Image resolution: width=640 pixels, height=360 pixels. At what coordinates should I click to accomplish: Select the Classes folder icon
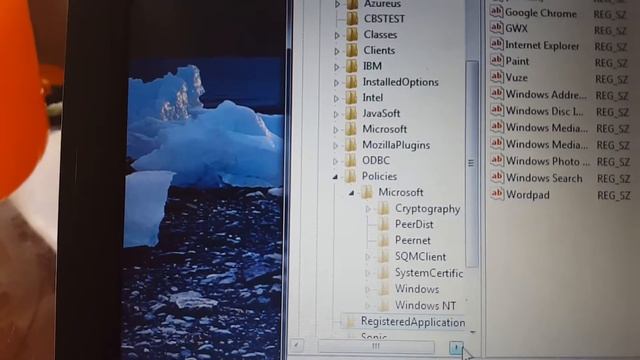pyautogui.click(x=352, y=35)
